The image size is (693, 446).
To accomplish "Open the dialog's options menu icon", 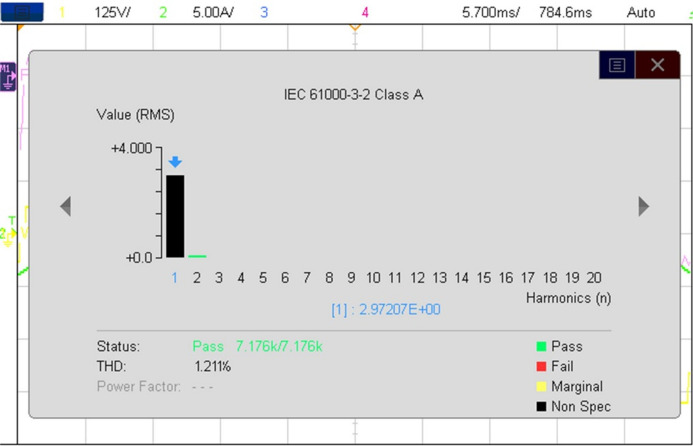I will pyautogui.click(x=617, y=65).
